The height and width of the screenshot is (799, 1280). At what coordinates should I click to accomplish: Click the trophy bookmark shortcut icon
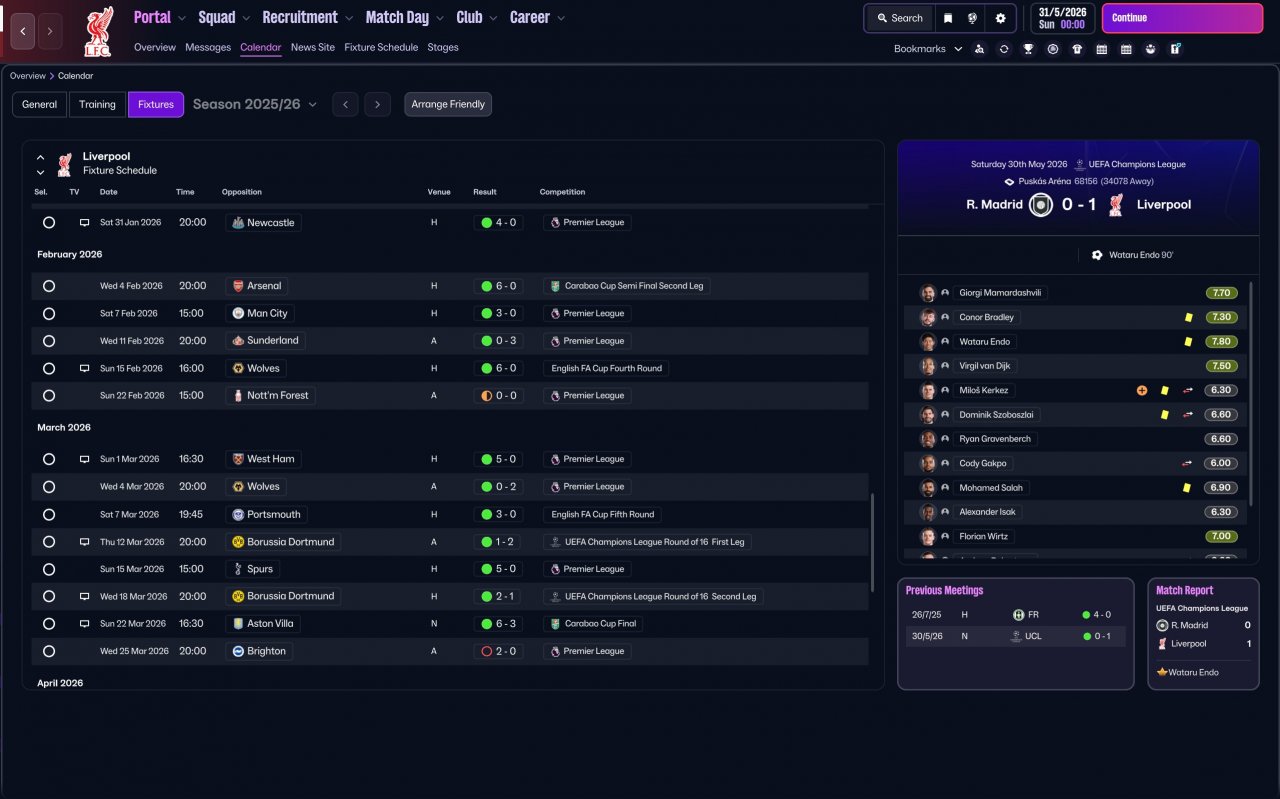[1028, 49]
